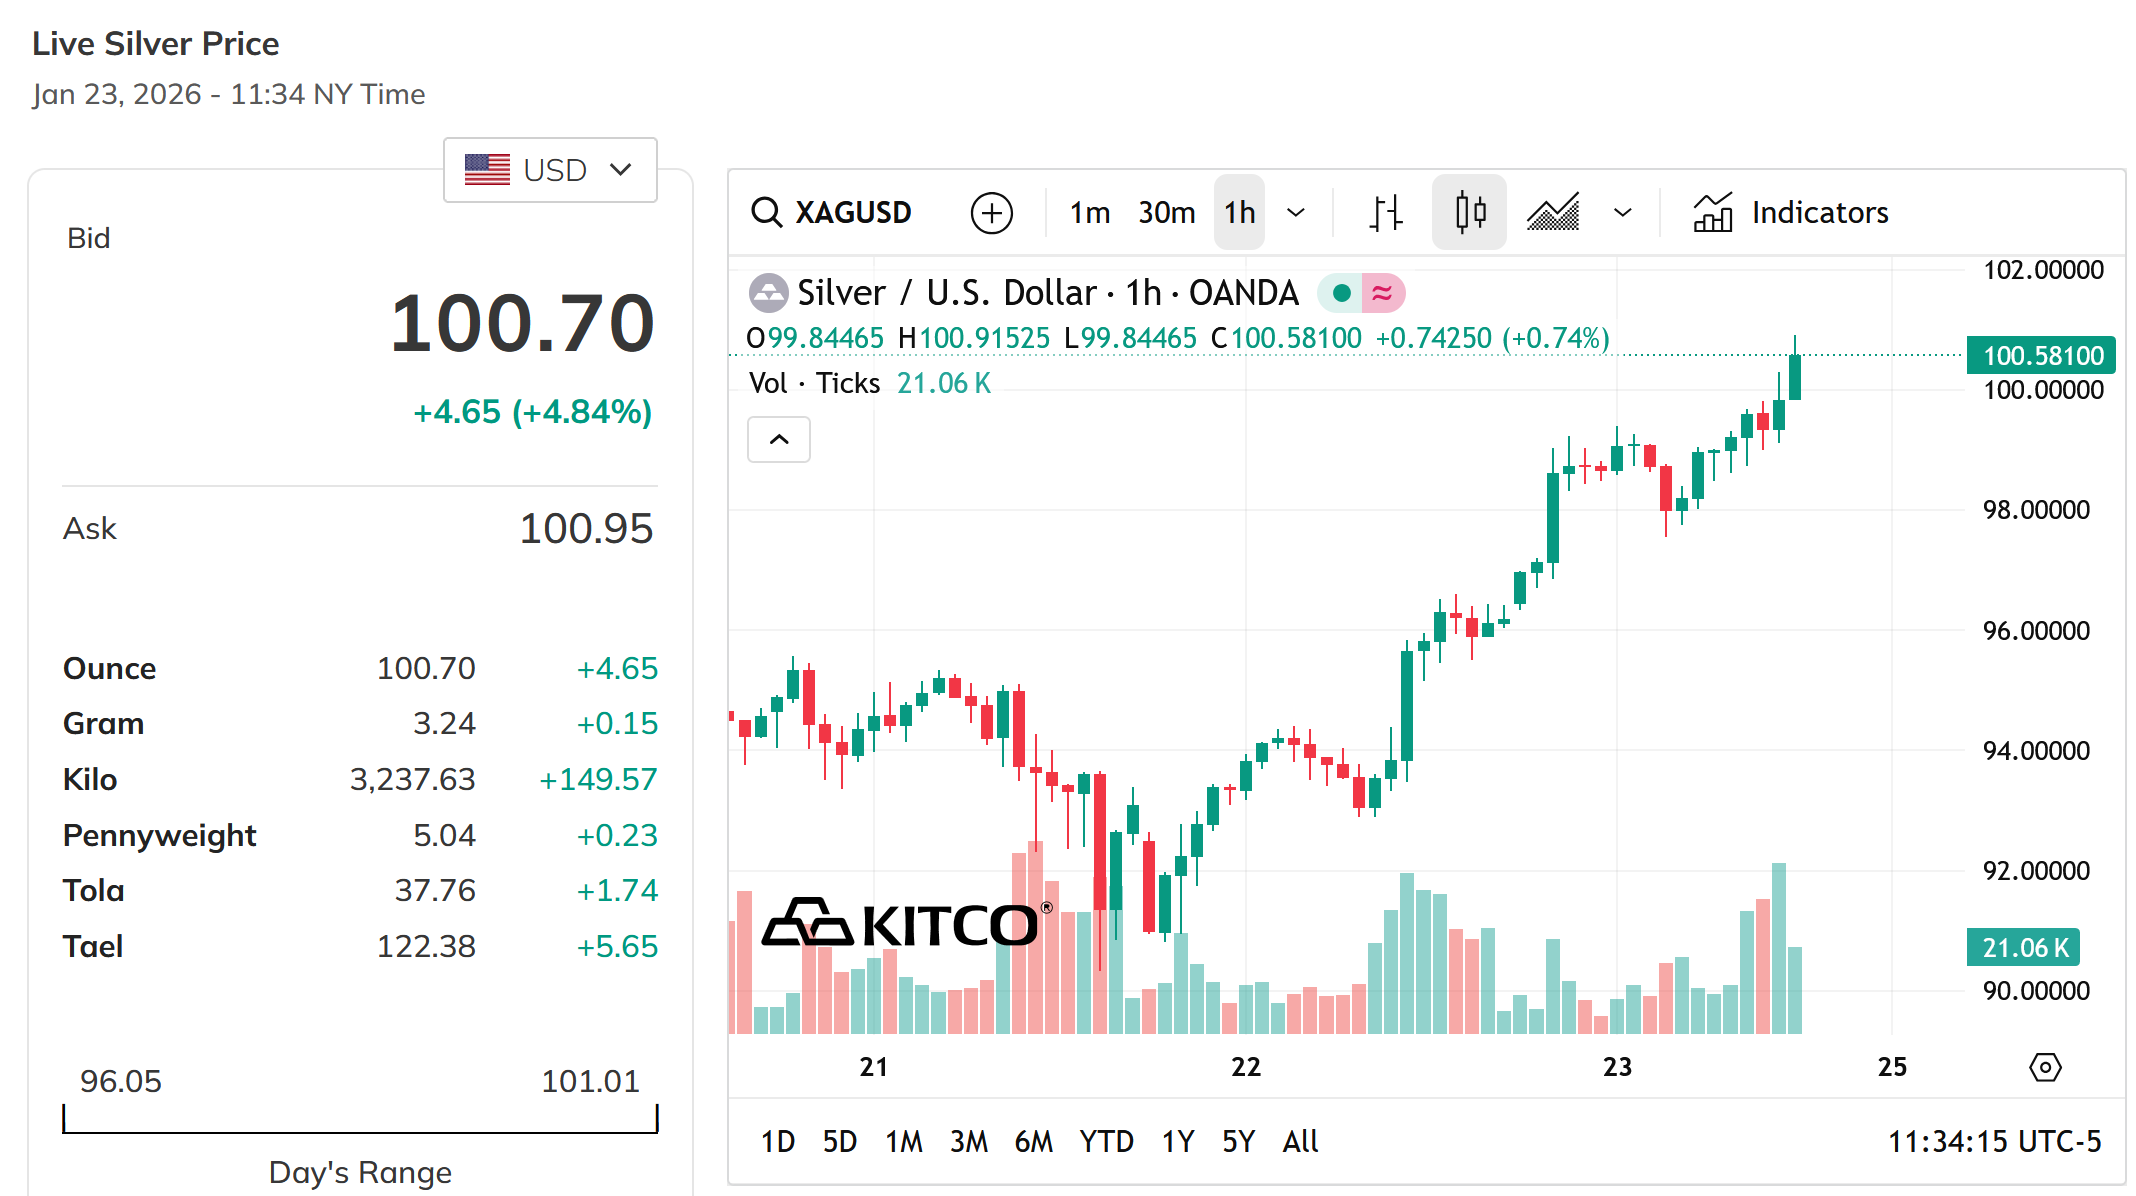Click the 11:34:15 UTC-5 timezone button
2136x1196 pixels.
pos(1994,1141)
